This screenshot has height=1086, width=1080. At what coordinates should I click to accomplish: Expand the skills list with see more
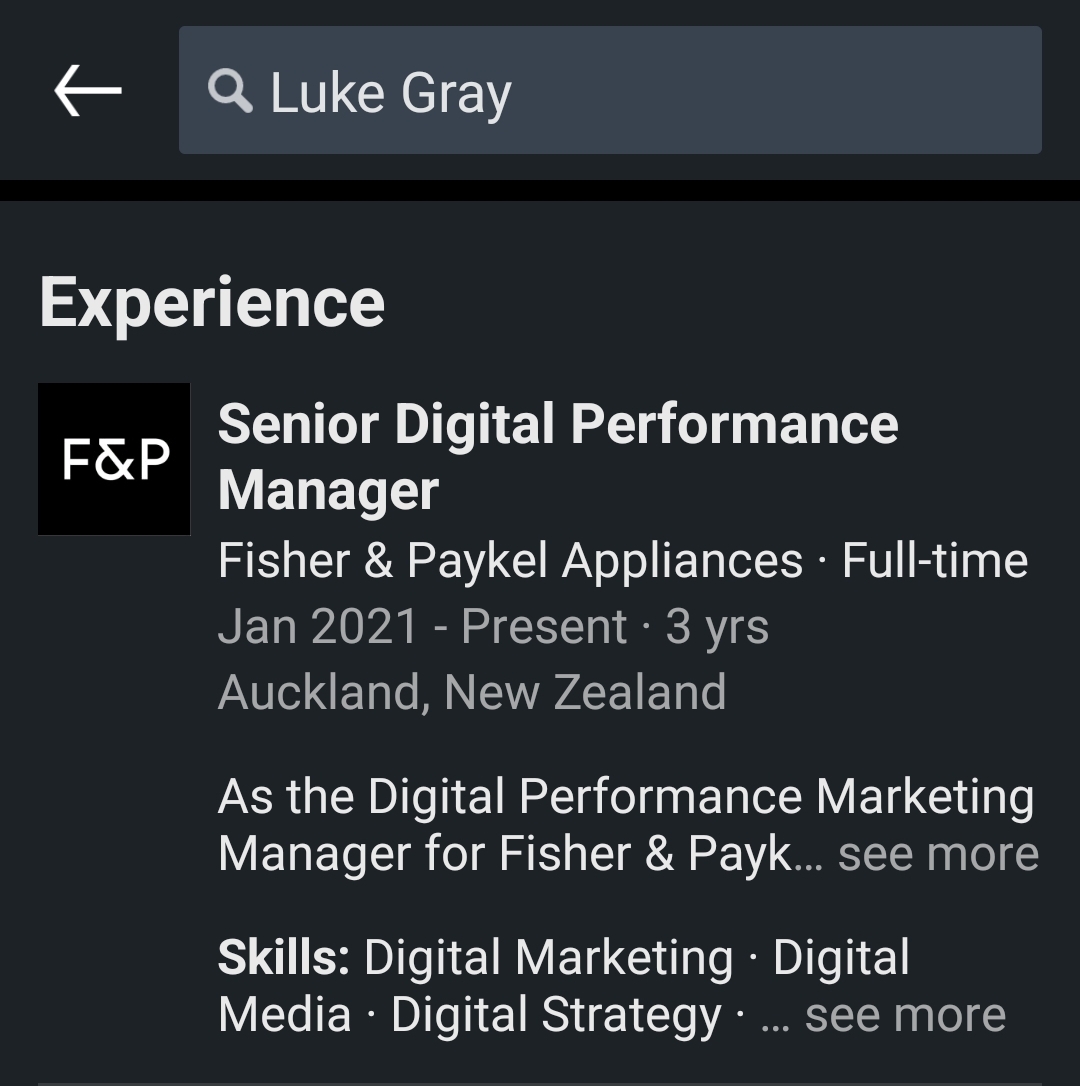pyautogui.click(x=905, y=1015)
